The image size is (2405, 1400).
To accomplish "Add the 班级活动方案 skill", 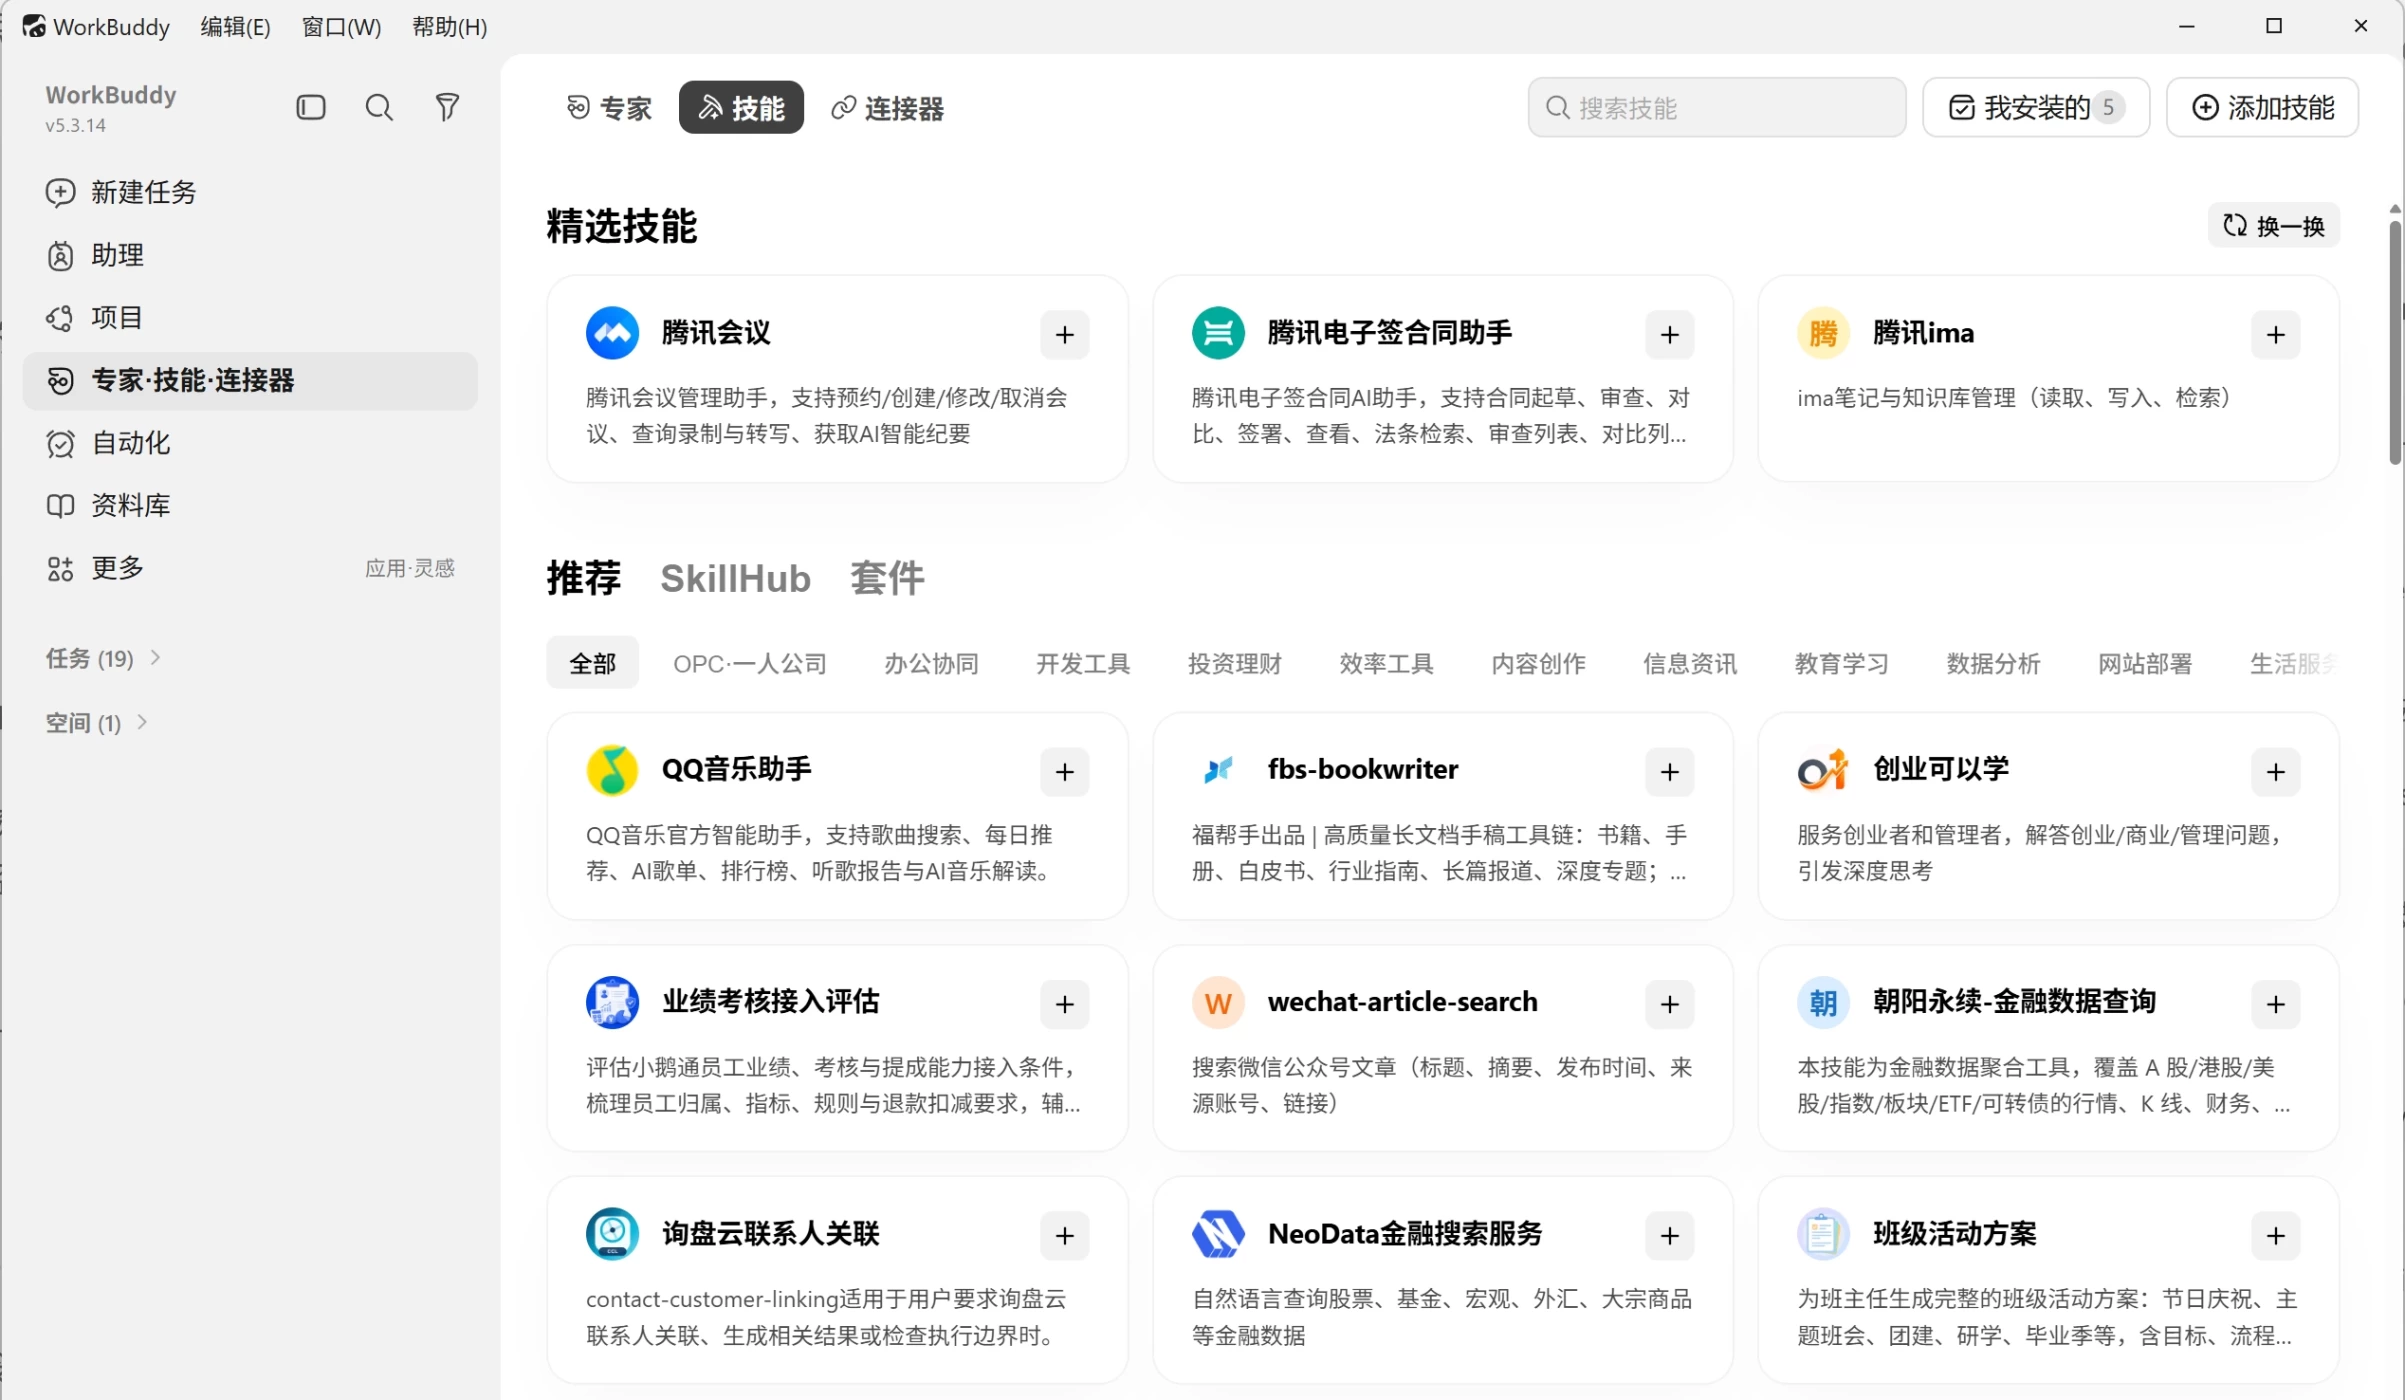I will (x=2275, y=1236).
